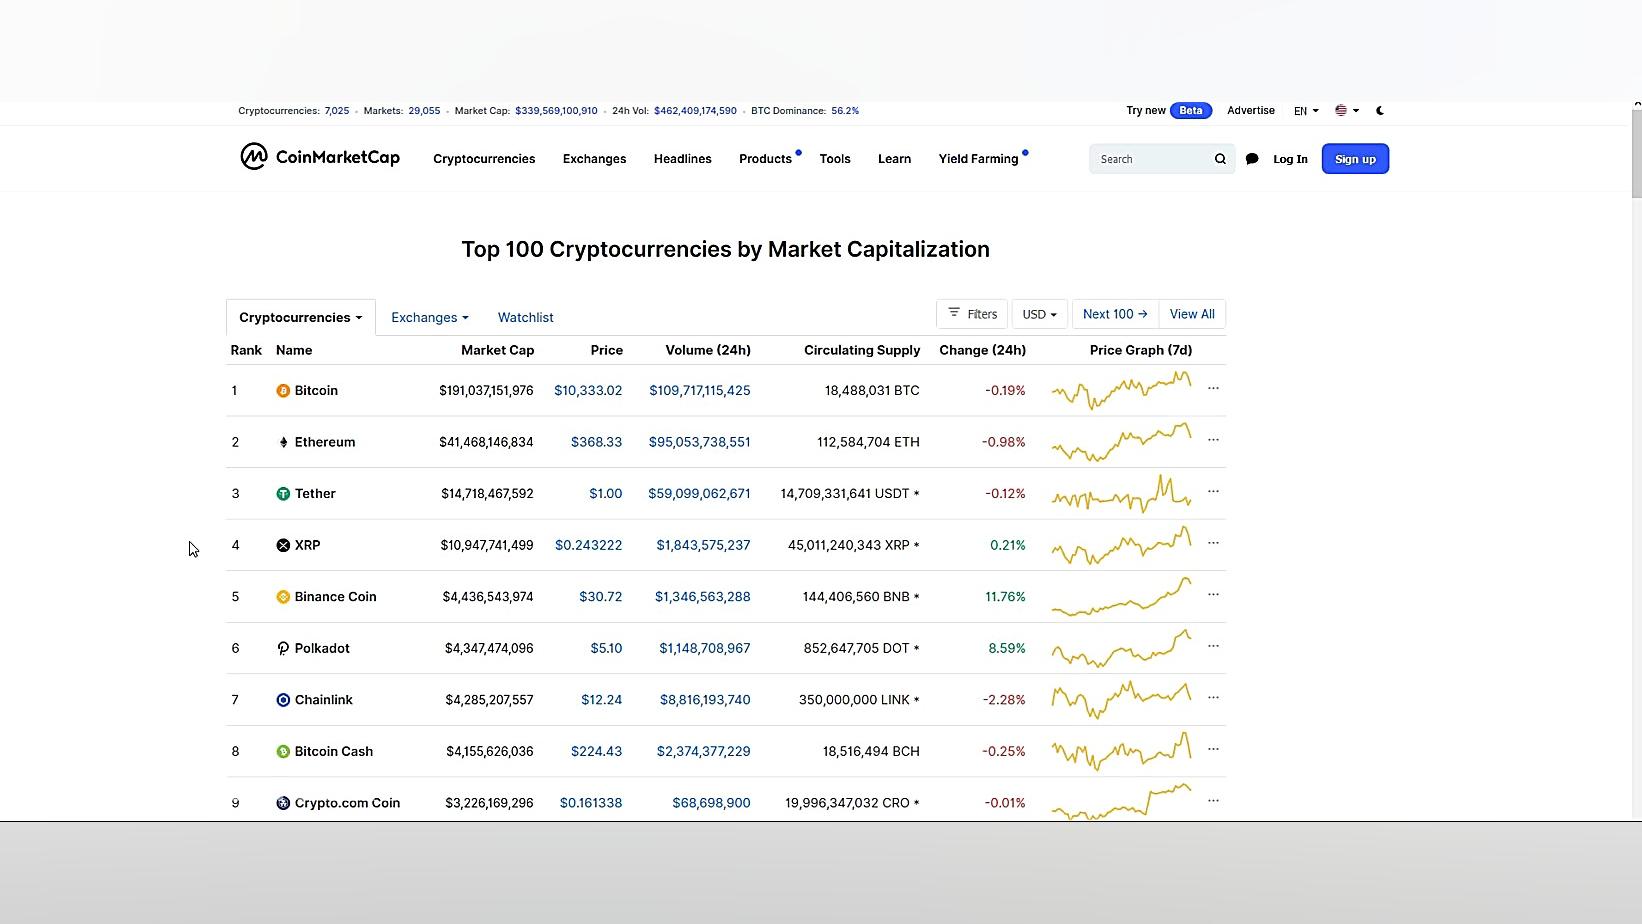Open more options for Tether row
Image resolution: width=1642 pixels, height=924 pixels.
(x=1213, y=491)
